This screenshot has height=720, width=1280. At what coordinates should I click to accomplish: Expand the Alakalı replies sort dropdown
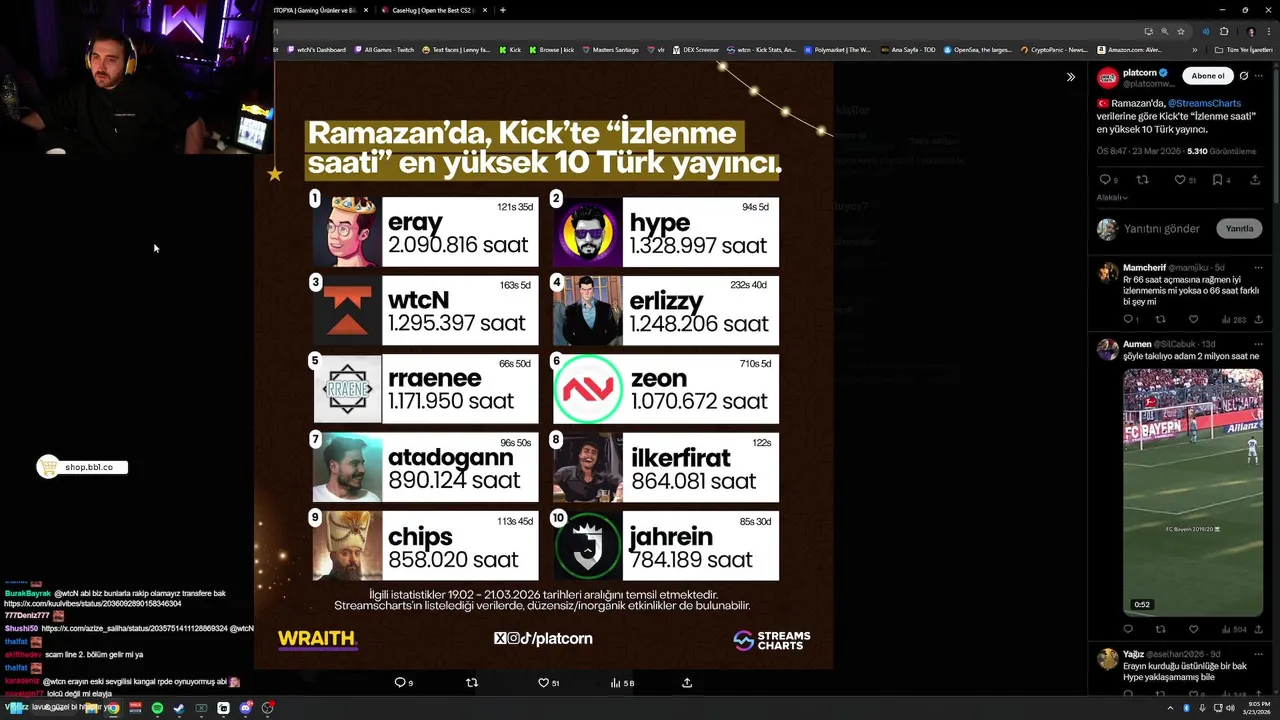(x=1112, y=197)
